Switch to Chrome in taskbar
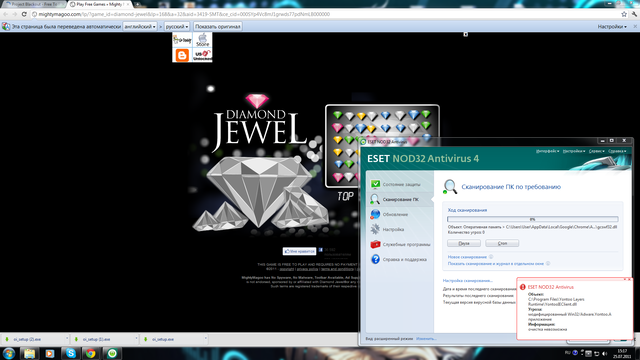Image resolution: width=640 pixels, height=360 pixels. (x=91, y=353)
